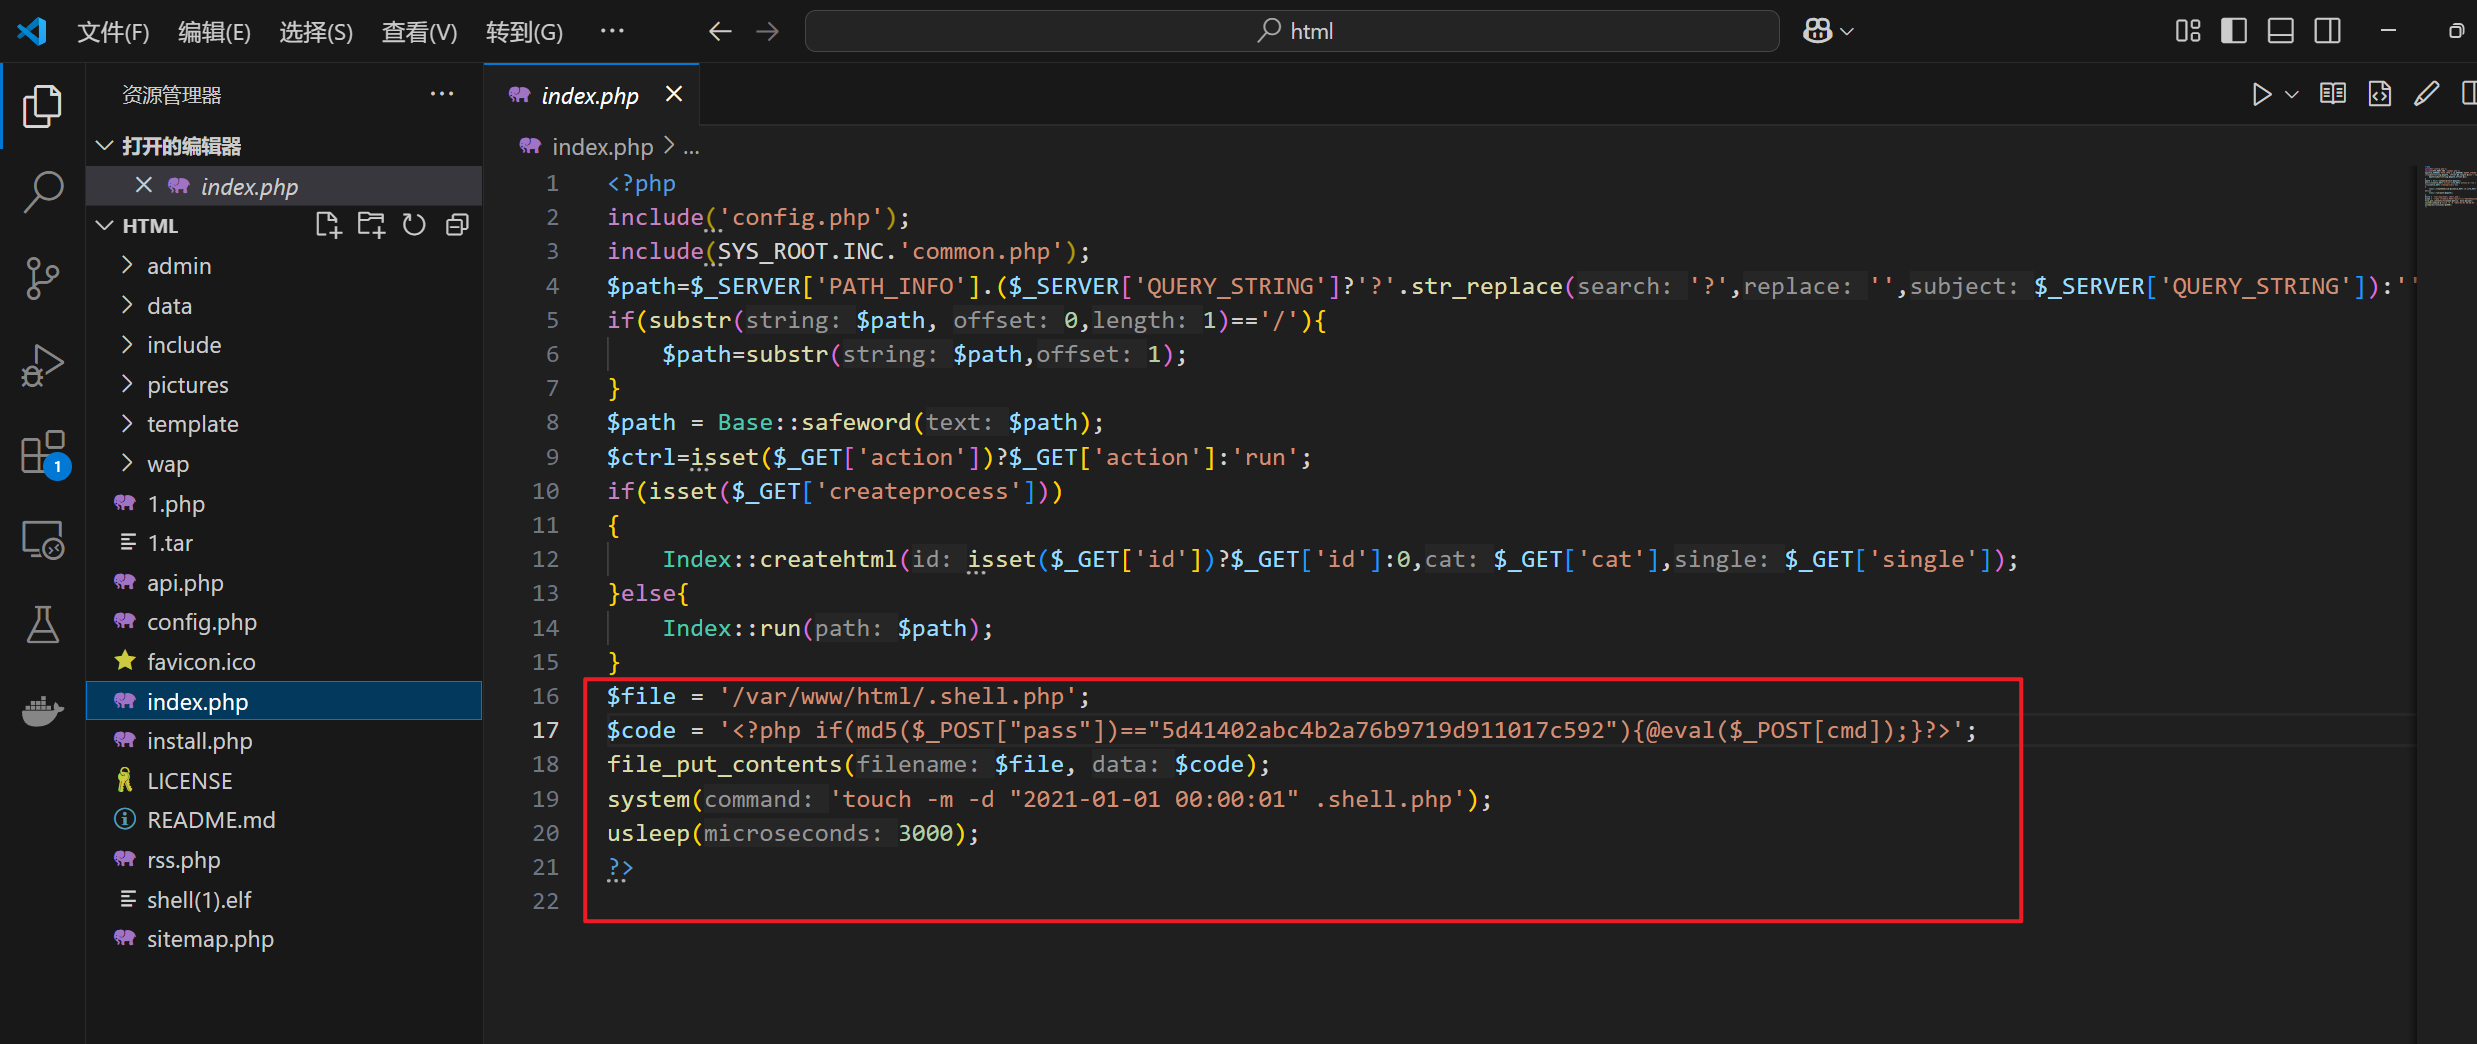Open Remote Explorer view
This screenshot has height=1044, width=2477.
pos(42,540)
